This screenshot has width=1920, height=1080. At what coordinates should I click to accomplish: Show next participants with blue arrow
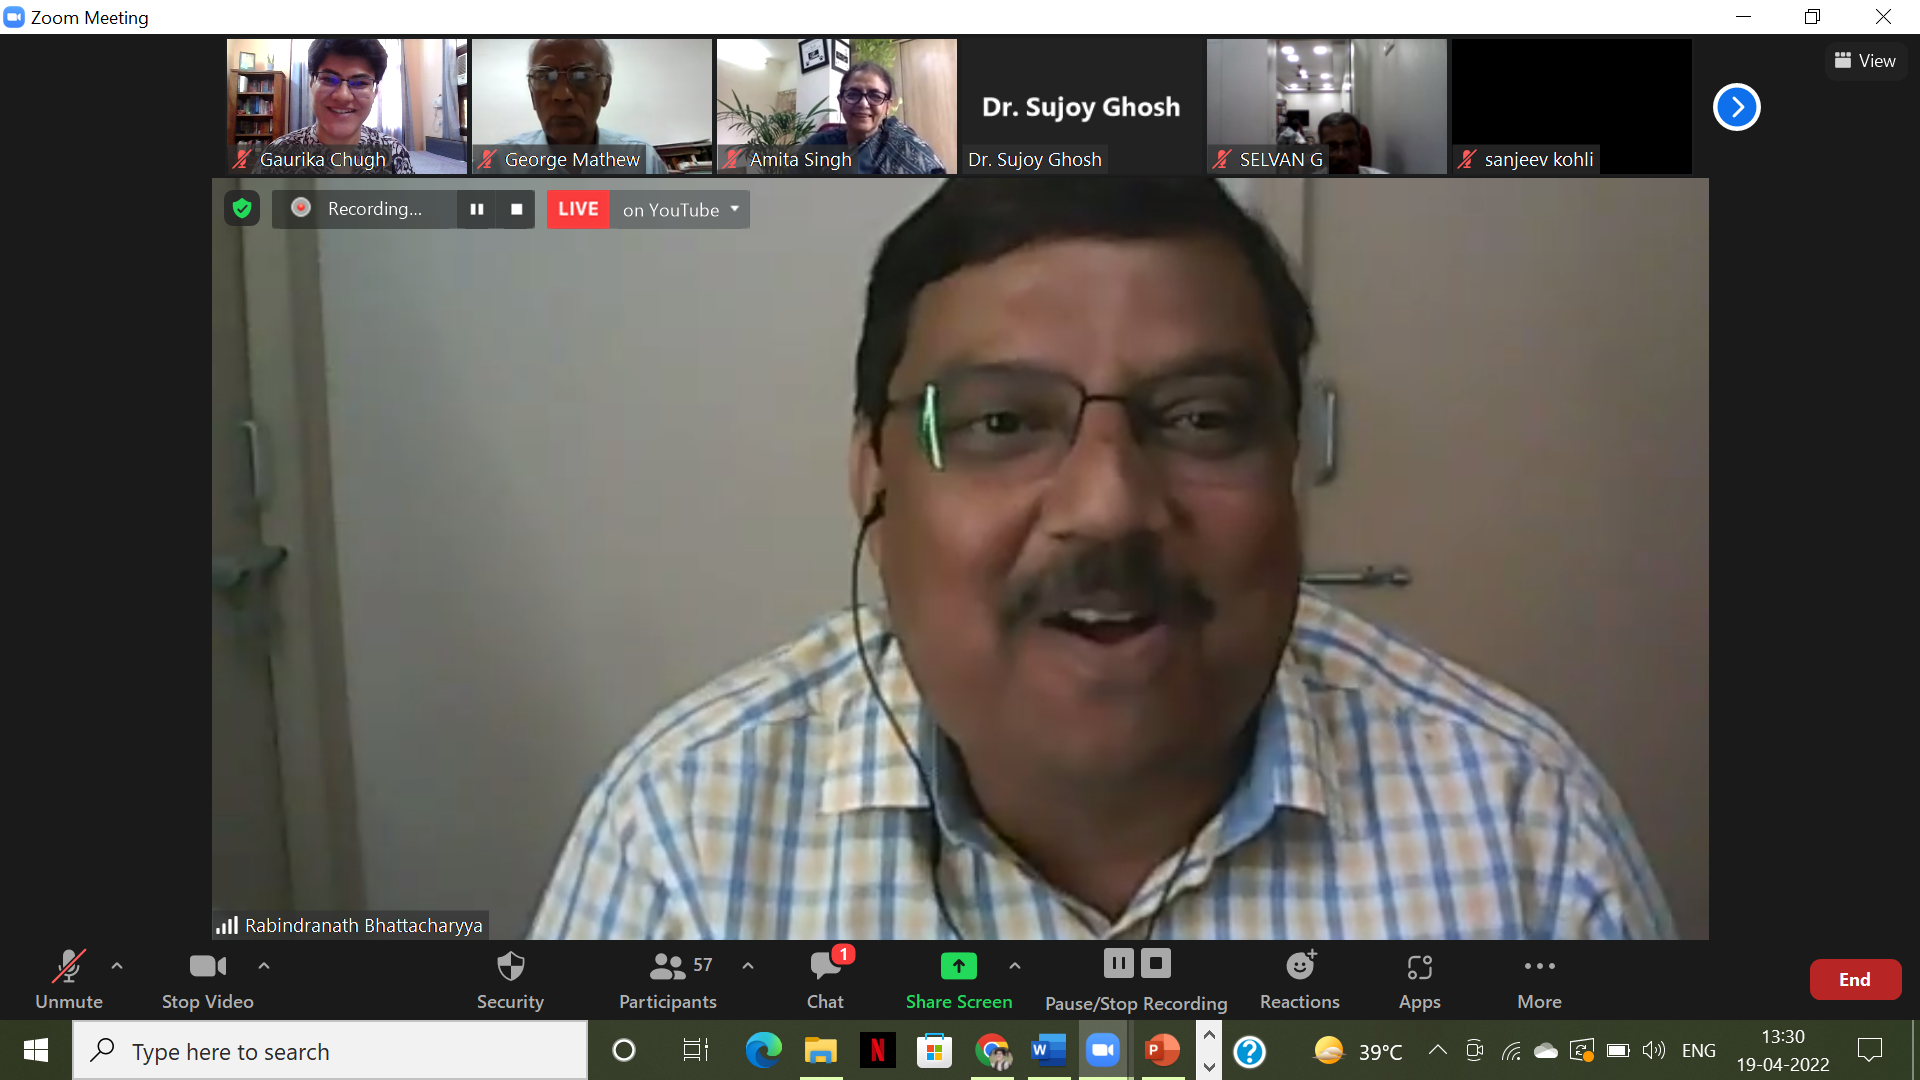point(1736,107)
